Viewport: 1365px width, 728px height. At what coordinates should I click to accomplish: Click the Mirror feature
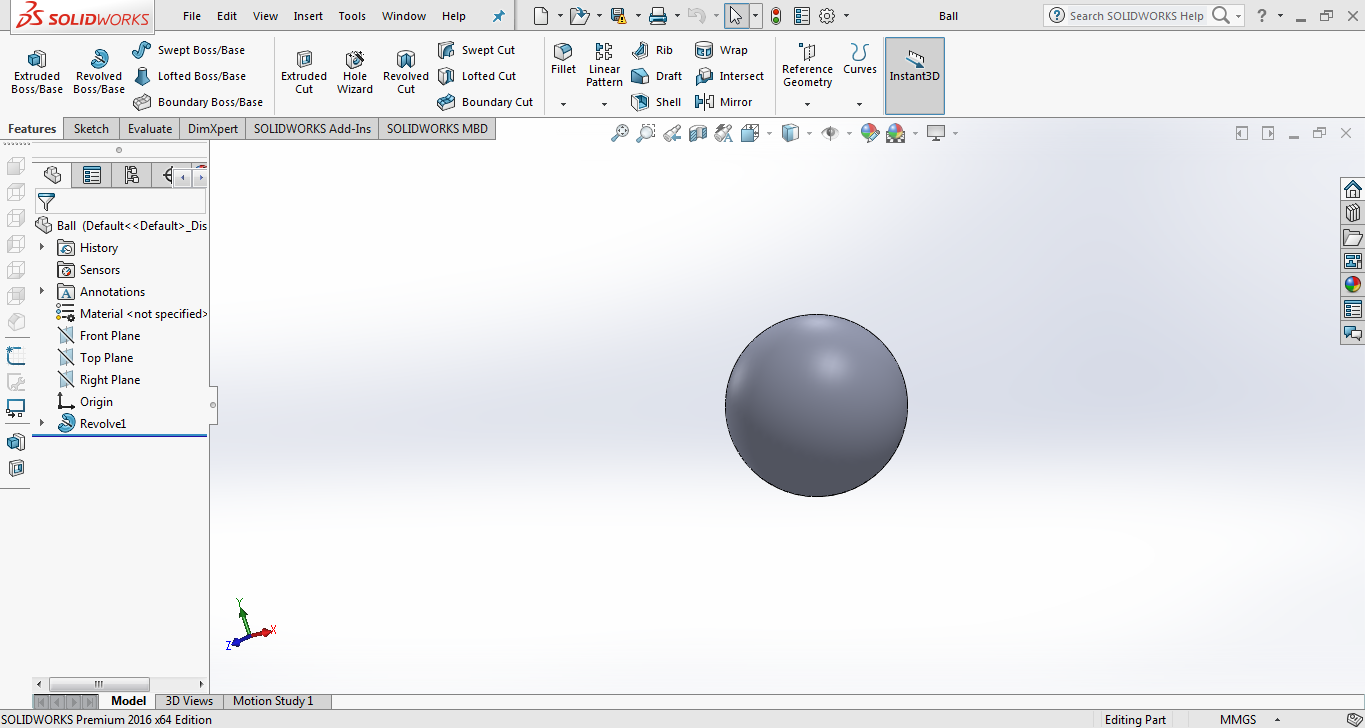[723, 102]
